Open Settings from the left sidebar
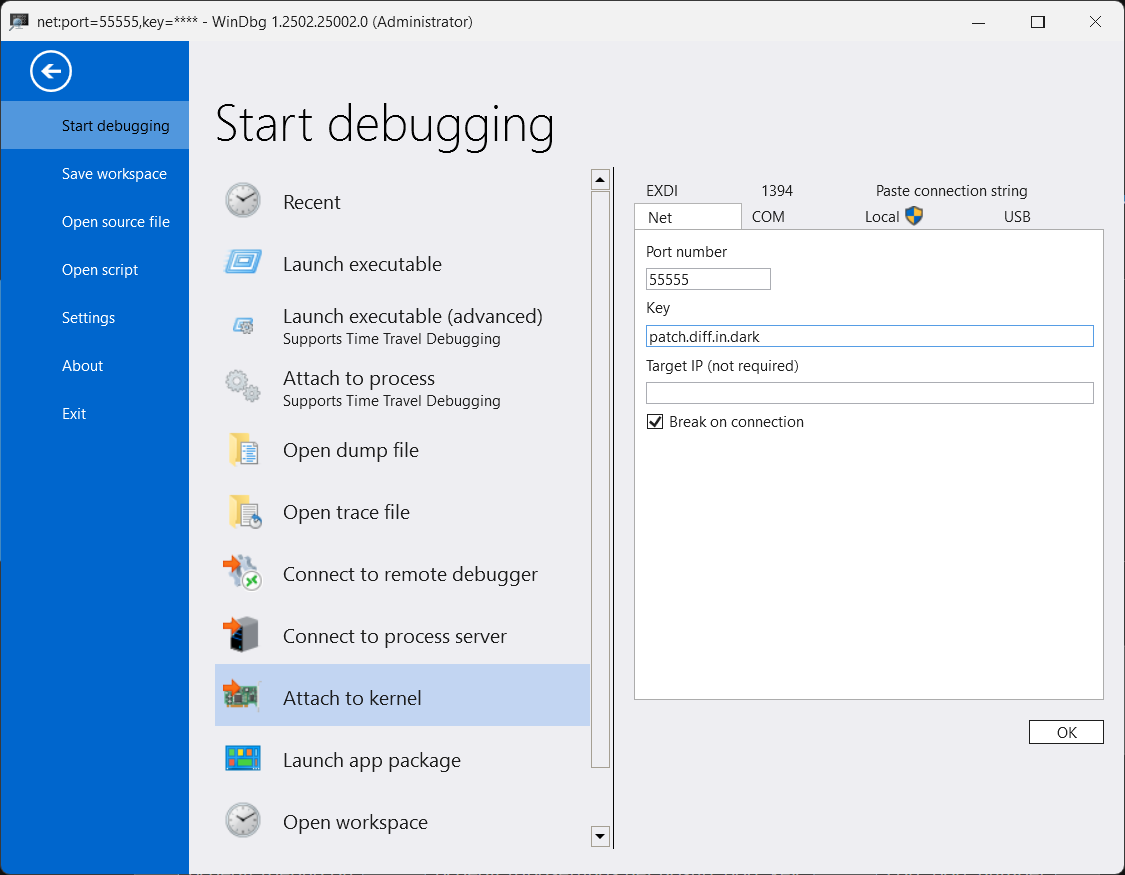 click(88, 318)
